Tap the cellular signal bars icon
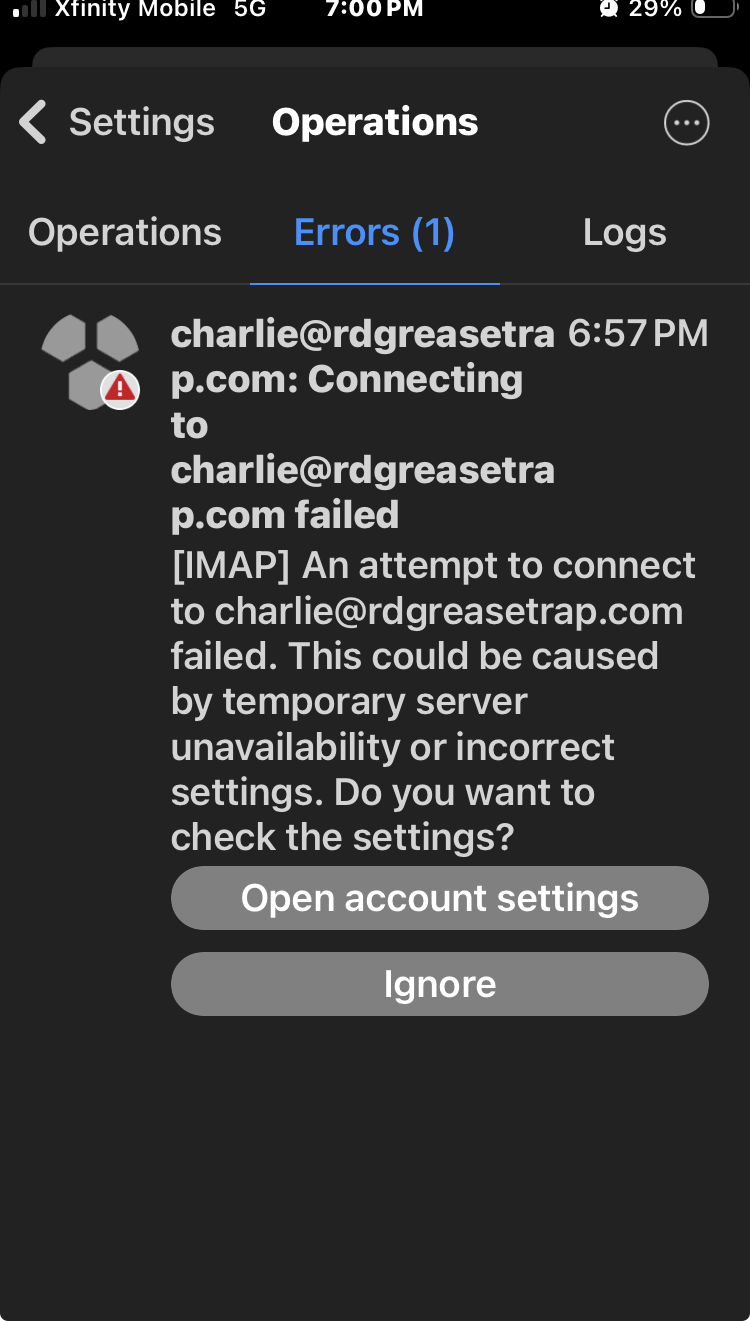The height and width of the screenshot is (1321, 750). (x=29, y=9)
